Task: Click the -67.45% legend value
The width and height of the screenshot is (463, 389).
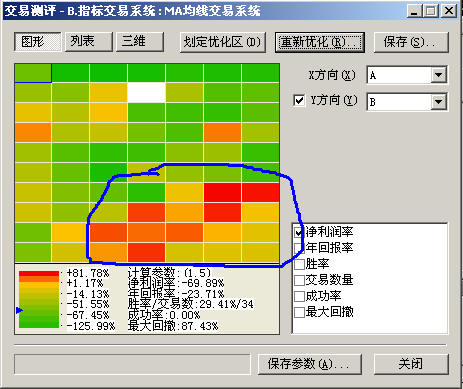Action: pyautogui.click(x=88, y=315)
